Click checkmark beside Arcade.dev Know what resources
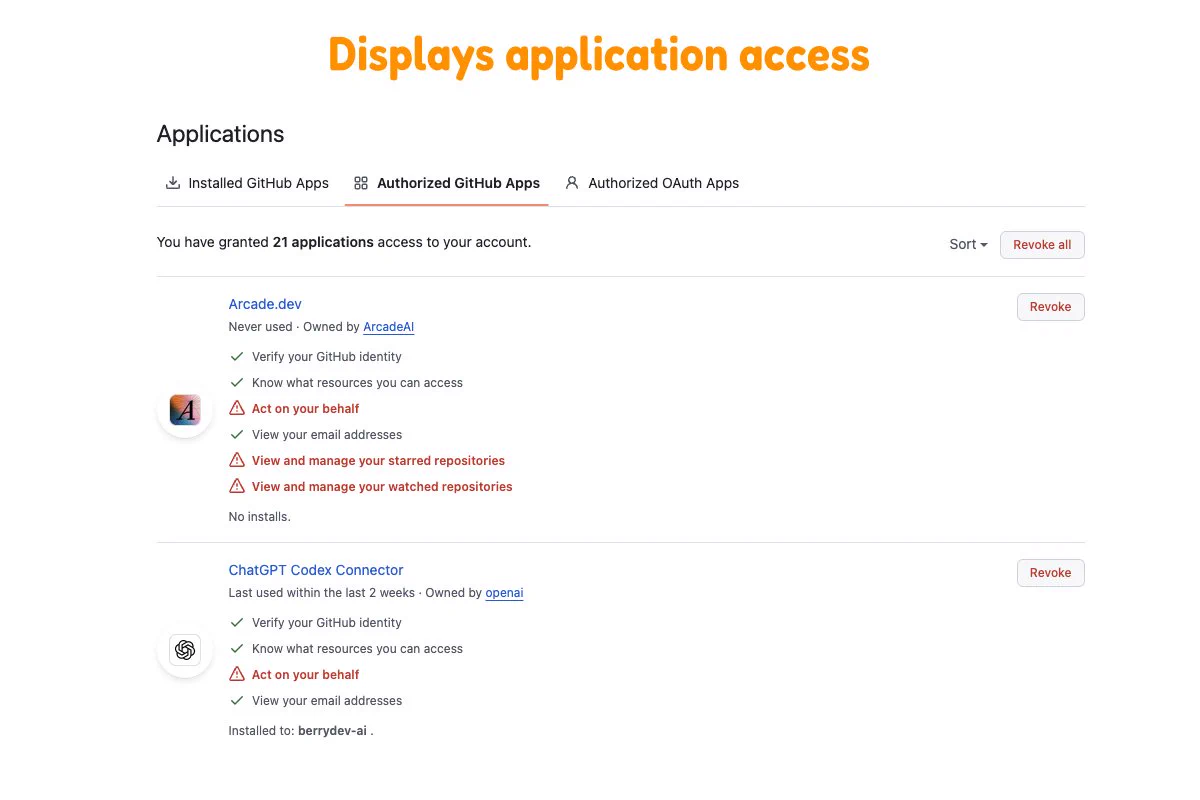Image resolution: width=1200 pixels, height=800 pixels. [x=237, y=382]
